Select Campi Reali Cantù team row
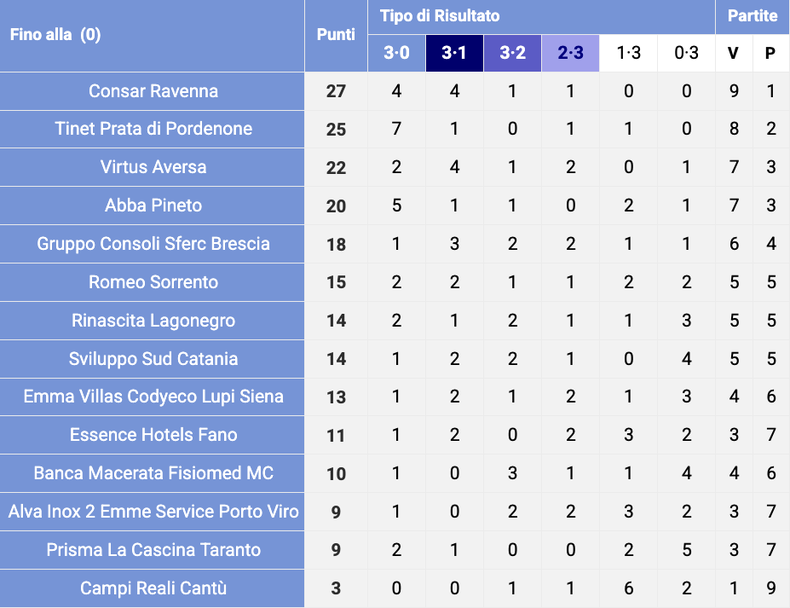Image resolution: width=790 pixels, height=608 pixels. click(x=153, y=588)
